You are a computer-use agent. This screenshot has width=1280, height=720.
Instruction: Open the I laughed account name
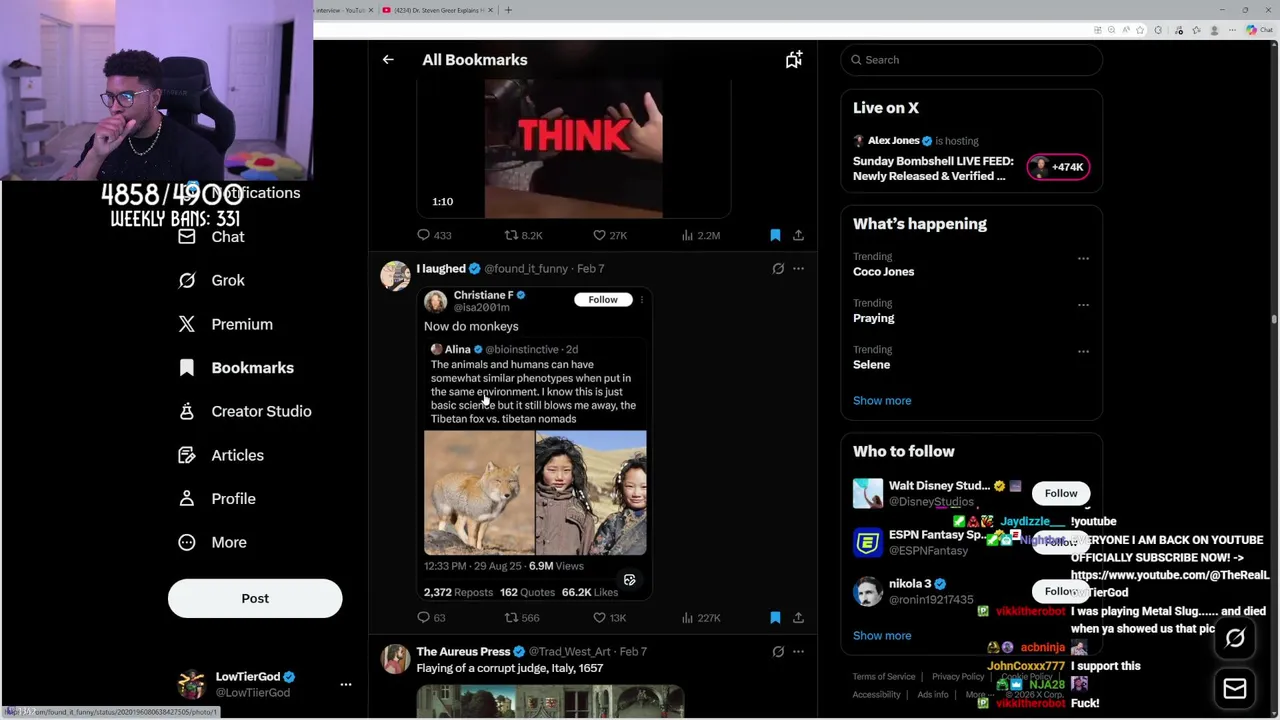tap(441, 269)
